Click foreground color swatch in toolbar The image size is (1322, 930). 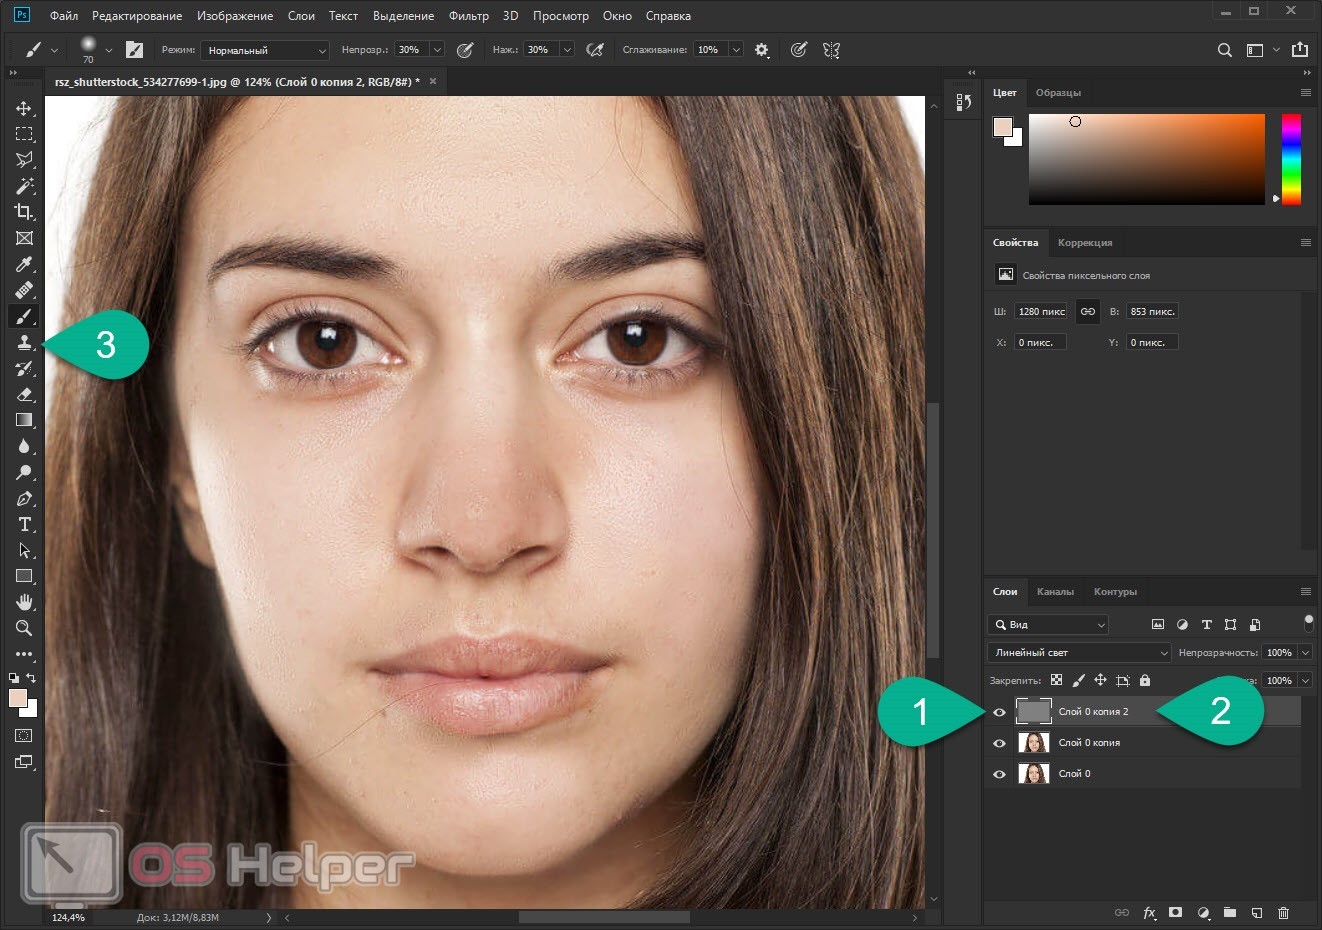[18, 698]
